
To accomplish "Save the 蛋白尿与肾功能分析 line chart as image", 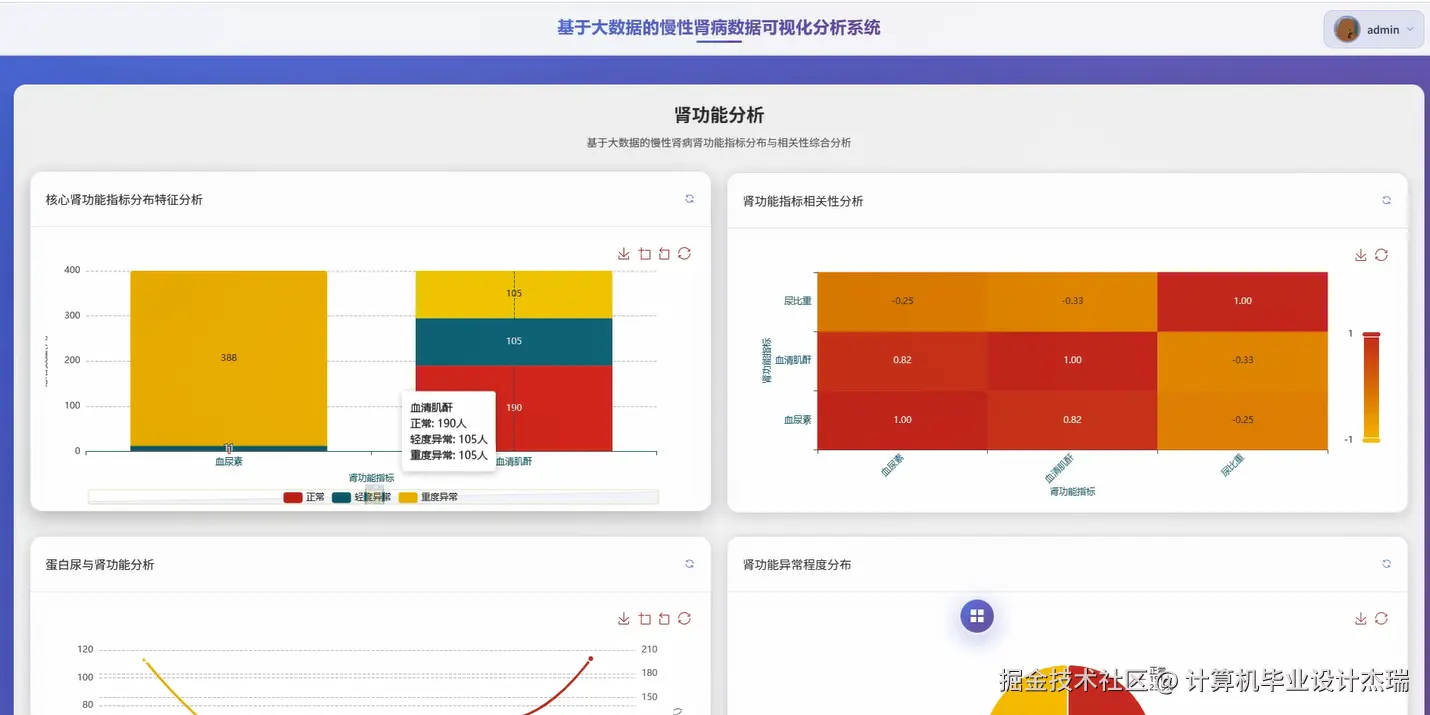I will pyautogui.click(x=624, y=618).
